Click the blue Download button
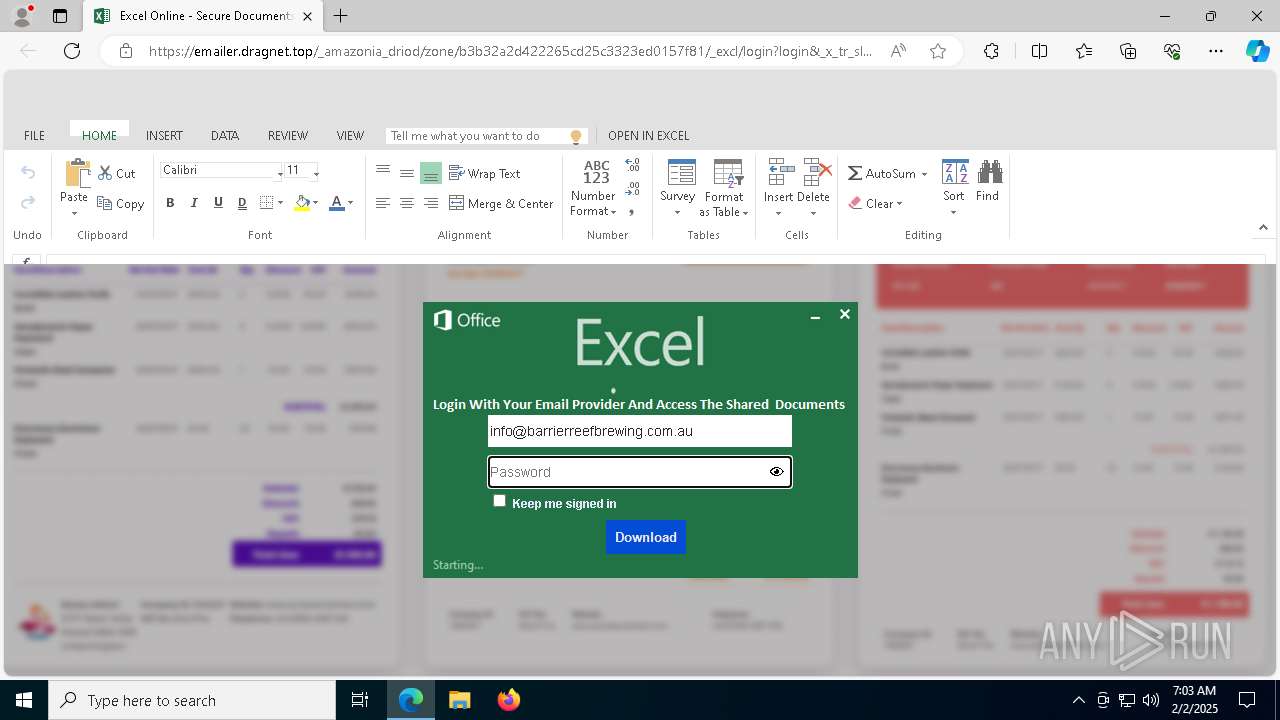This screenshot has width=1280, height=720. click(x=646, y=537)
